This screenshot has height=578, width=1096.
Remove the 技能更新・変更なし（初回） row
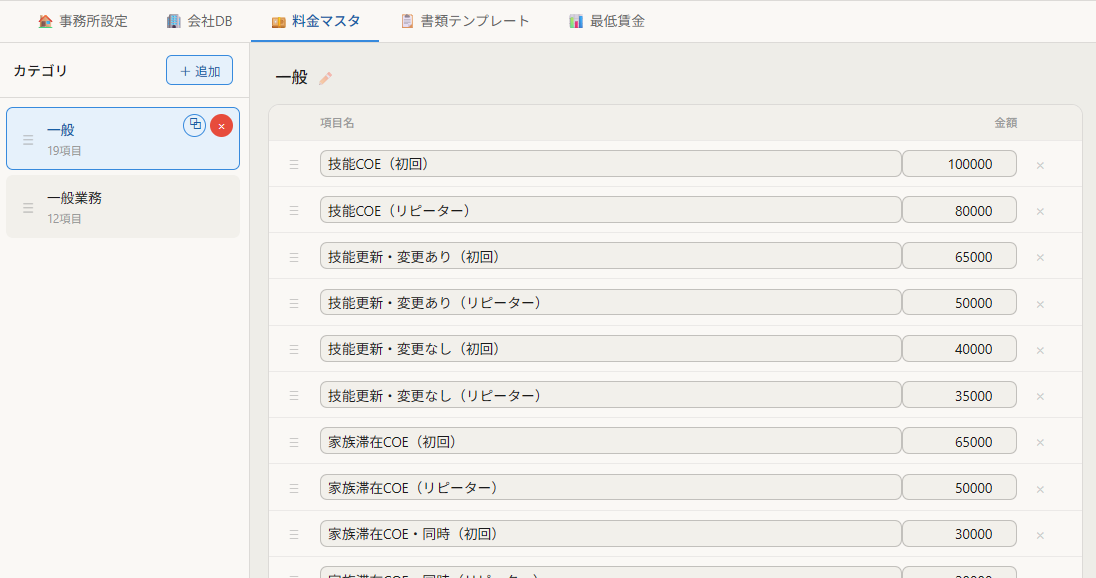coord(1040,350)
